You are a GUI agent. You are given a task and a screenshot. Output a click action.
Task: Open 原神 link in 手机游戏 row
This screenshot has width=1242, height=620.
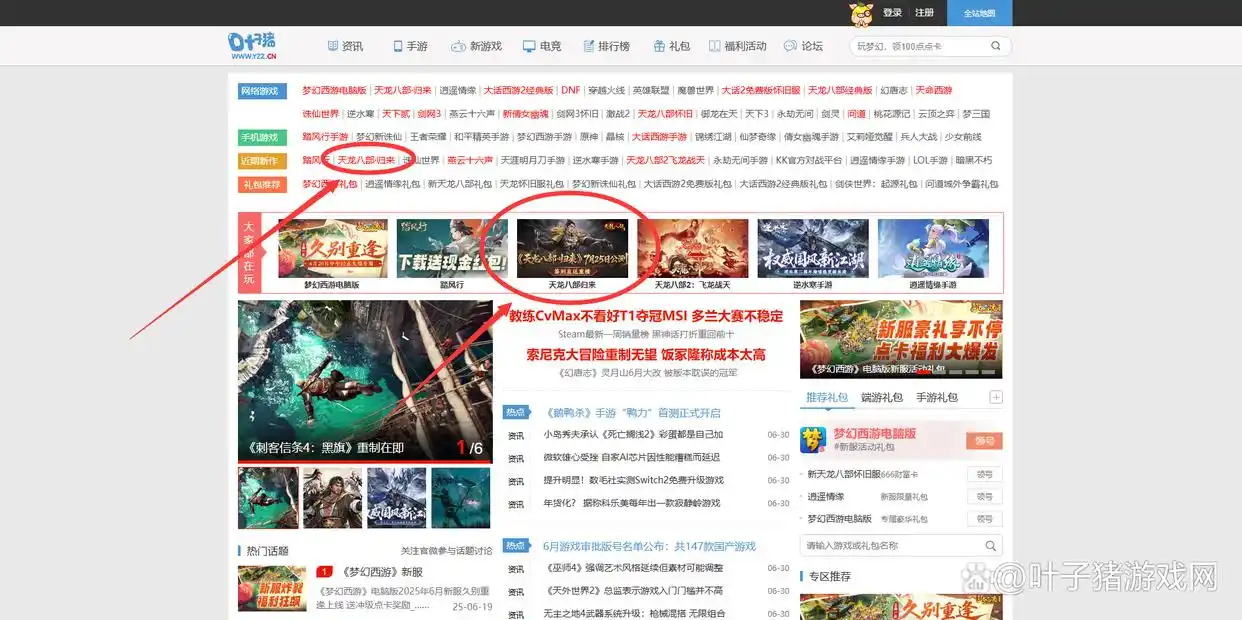(589, 137)
